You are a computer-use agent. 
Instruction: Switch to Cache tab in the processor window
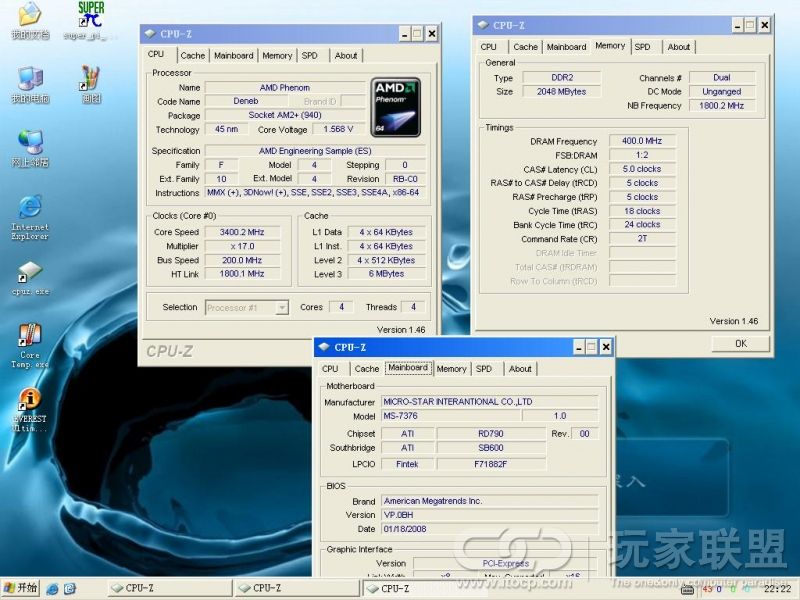[x=192, y=56]
